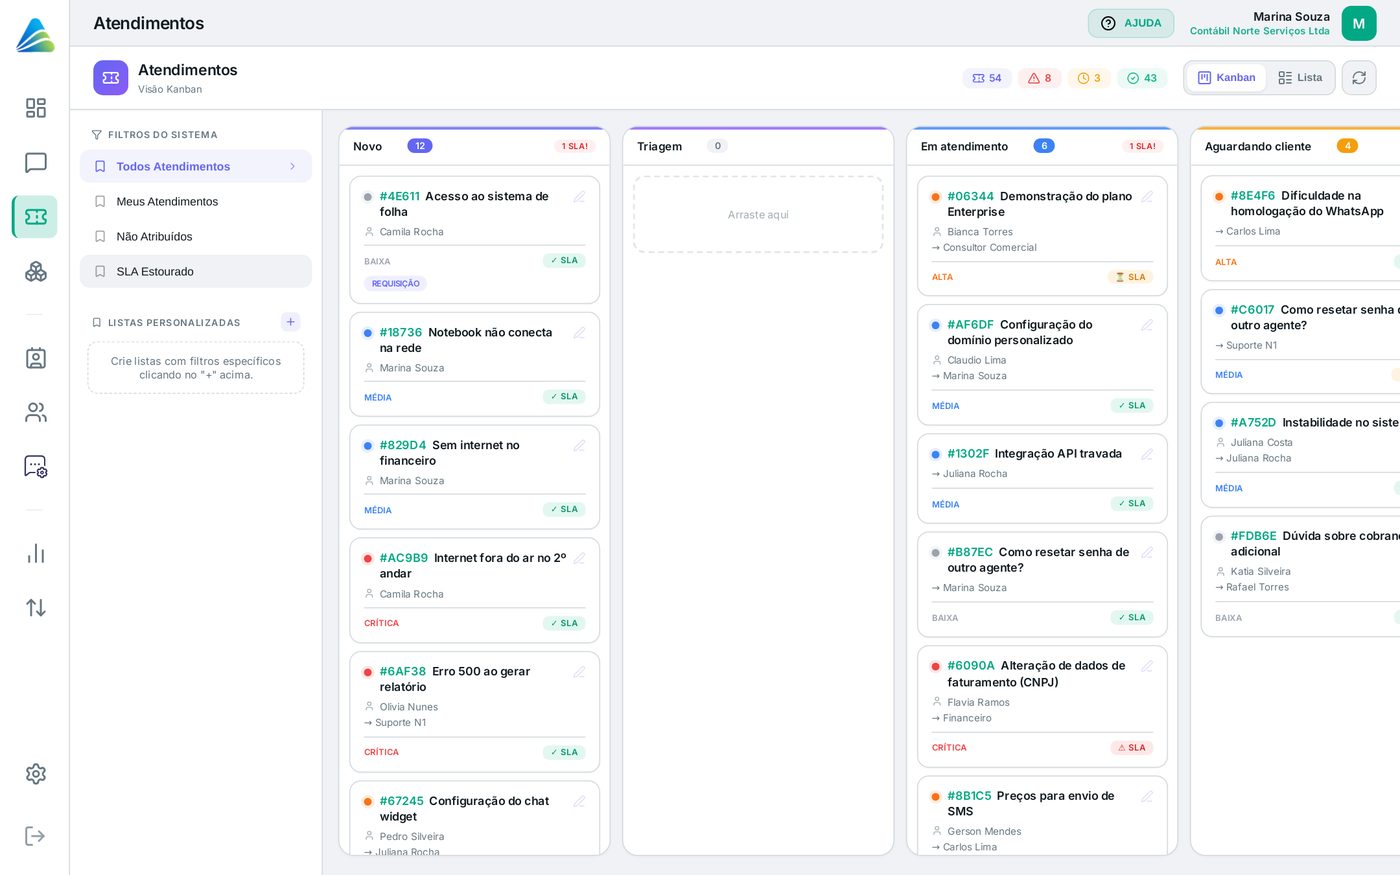Click the Listas Personalizadas section header
The height and width of the screenshot is (875, 1400).
pos(174,323)
